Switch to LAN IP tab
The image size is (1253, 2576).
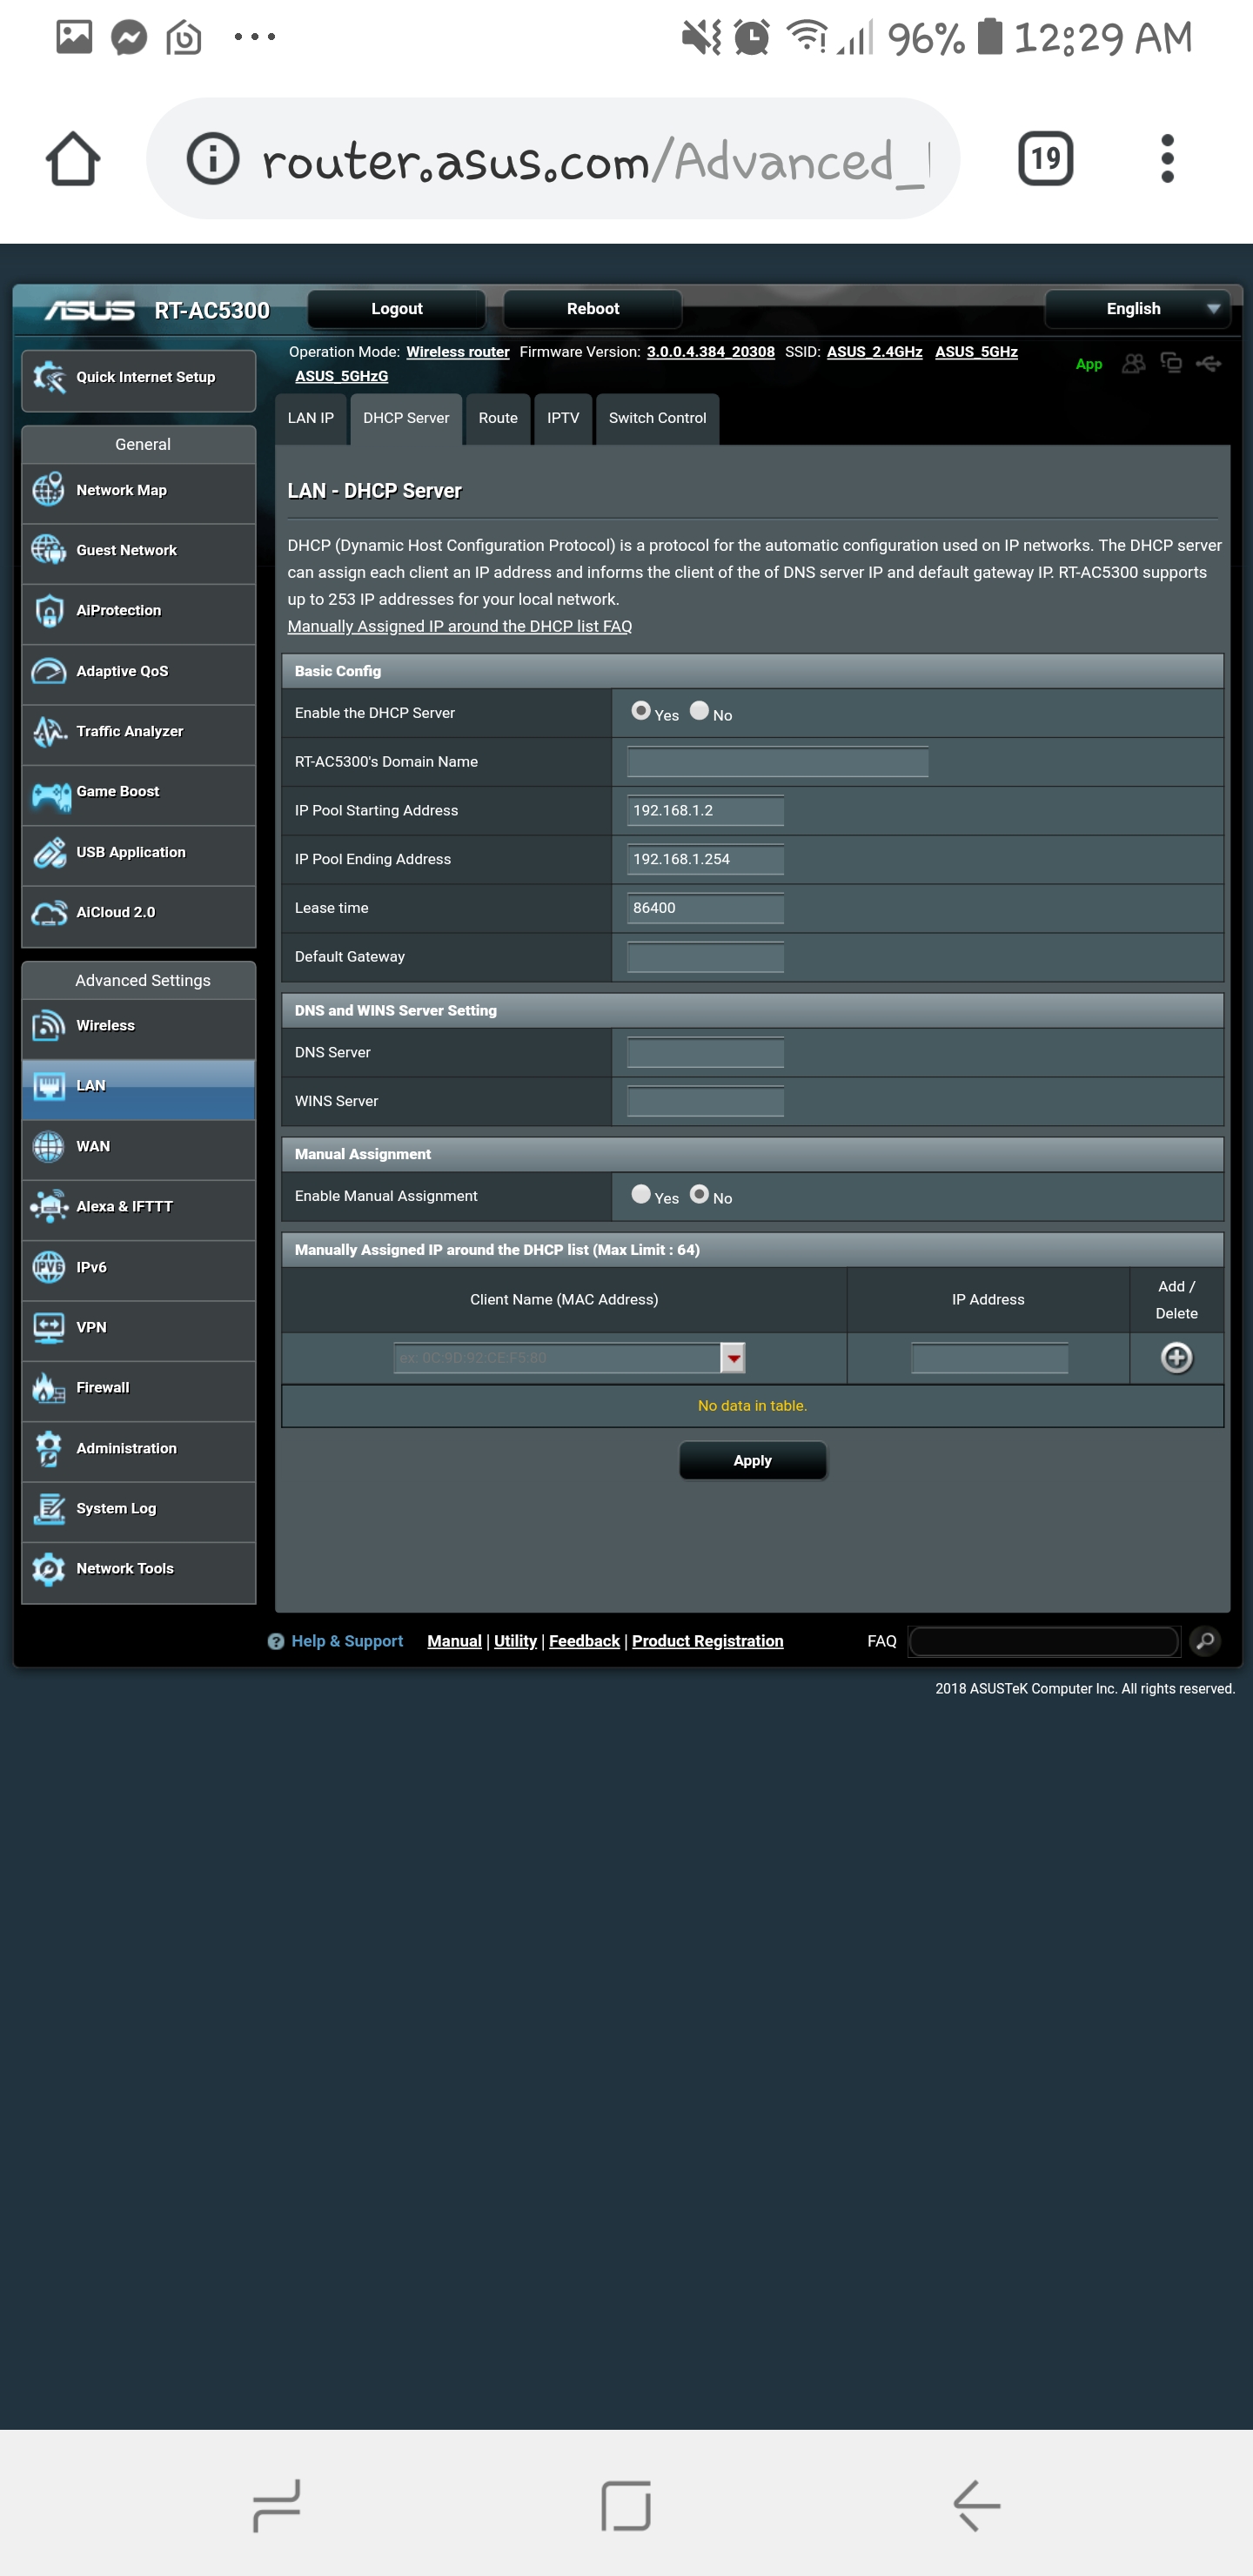coord(311,419)
